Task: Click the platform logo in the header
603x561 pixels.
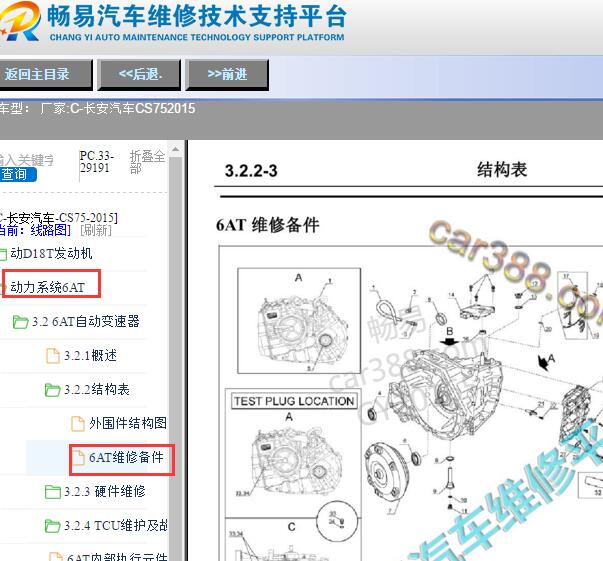Action: 20,22
